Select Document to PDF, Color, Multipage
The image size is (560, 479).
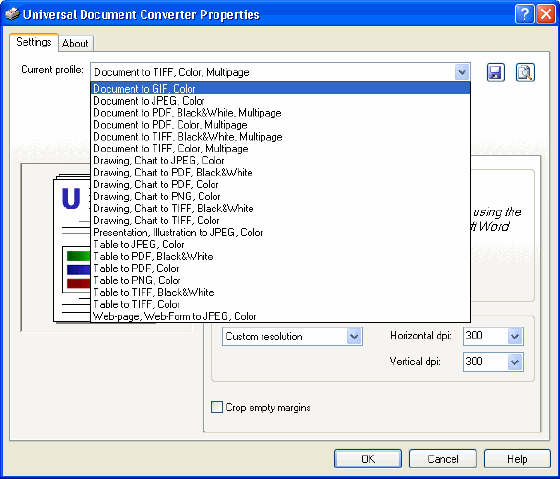(x=280, y=125)
